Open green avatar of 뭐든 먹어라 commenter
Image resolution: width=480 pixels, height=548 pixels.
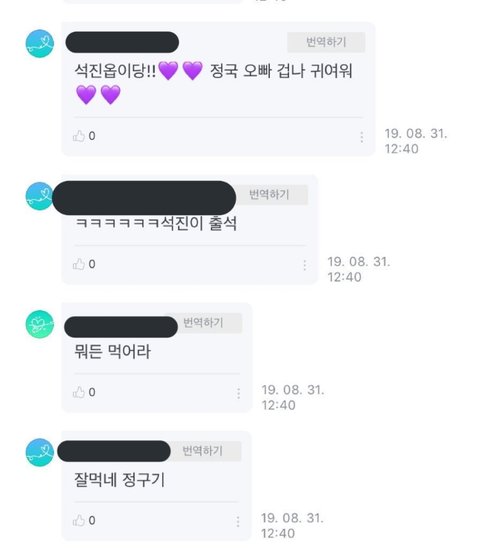40,324
